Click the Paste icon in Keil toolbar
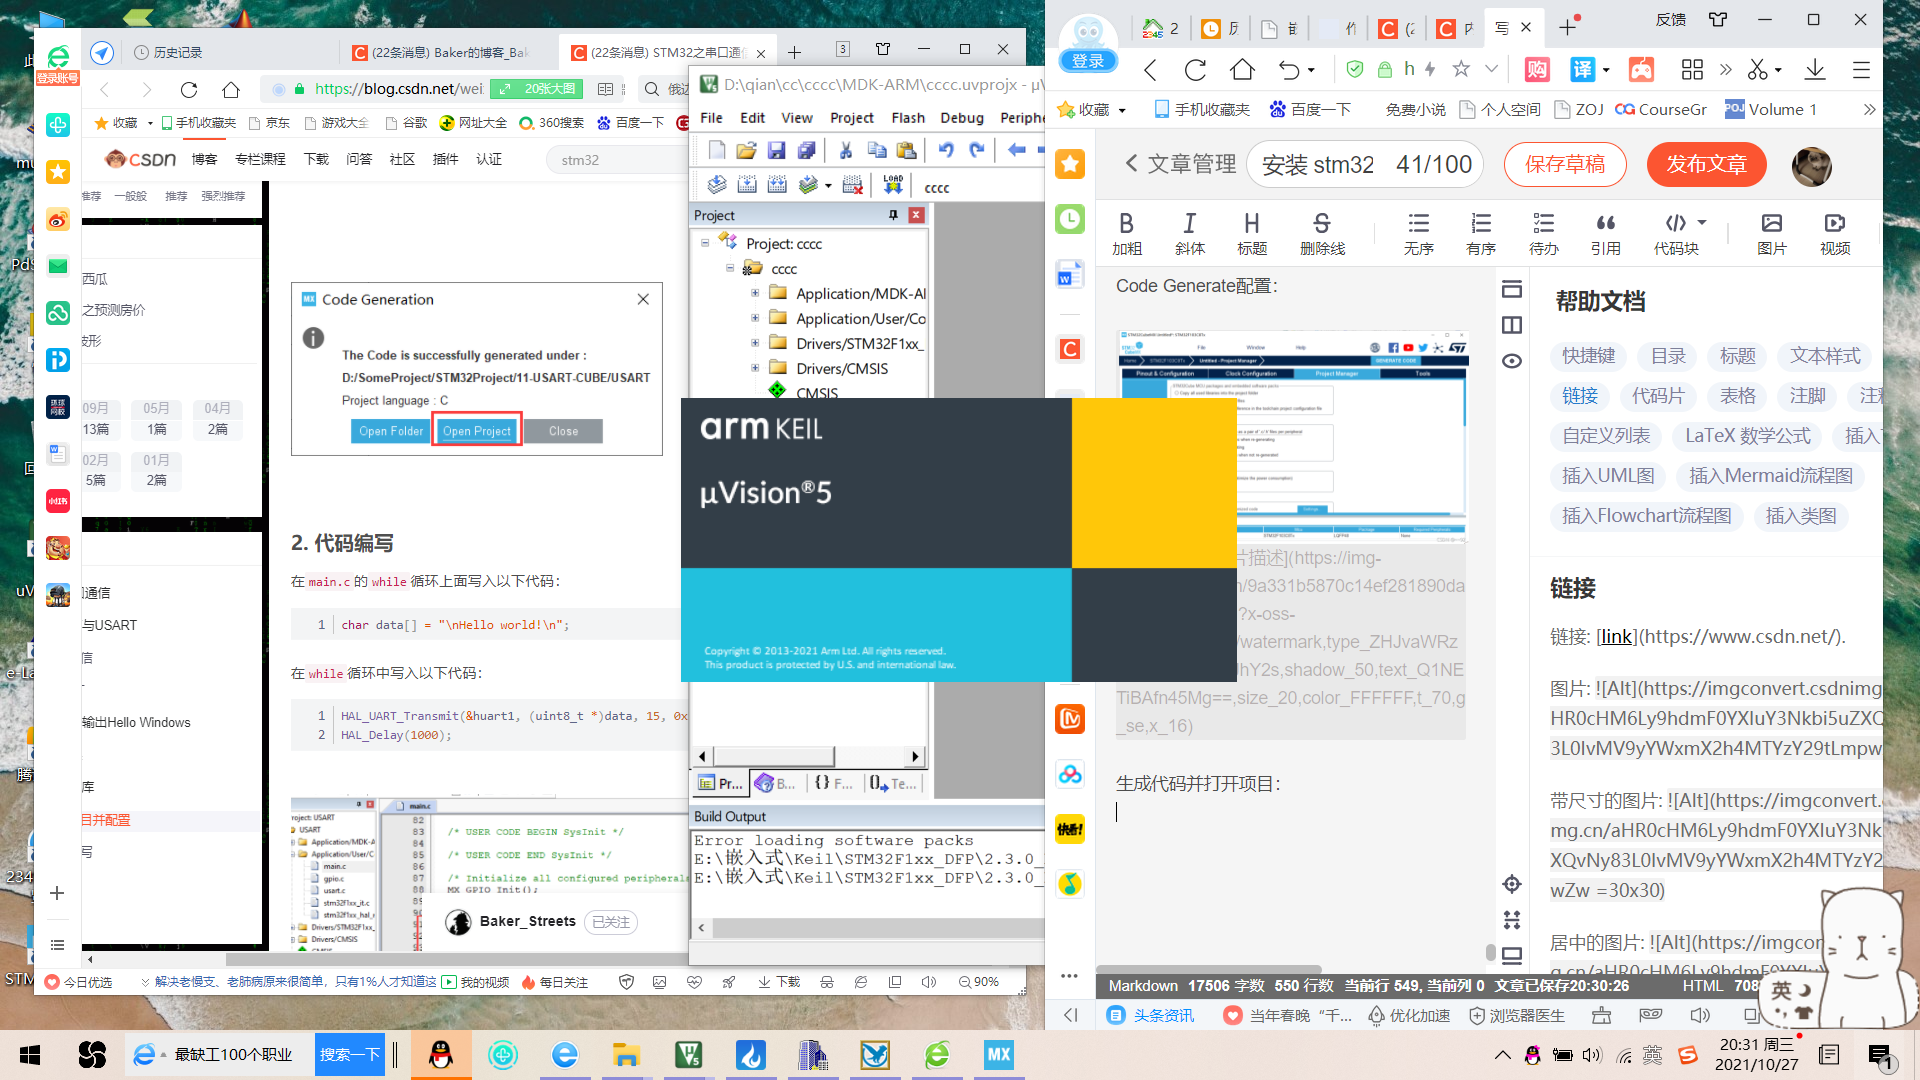The width and height of the screenshot is (1920, 1080). 907,151
